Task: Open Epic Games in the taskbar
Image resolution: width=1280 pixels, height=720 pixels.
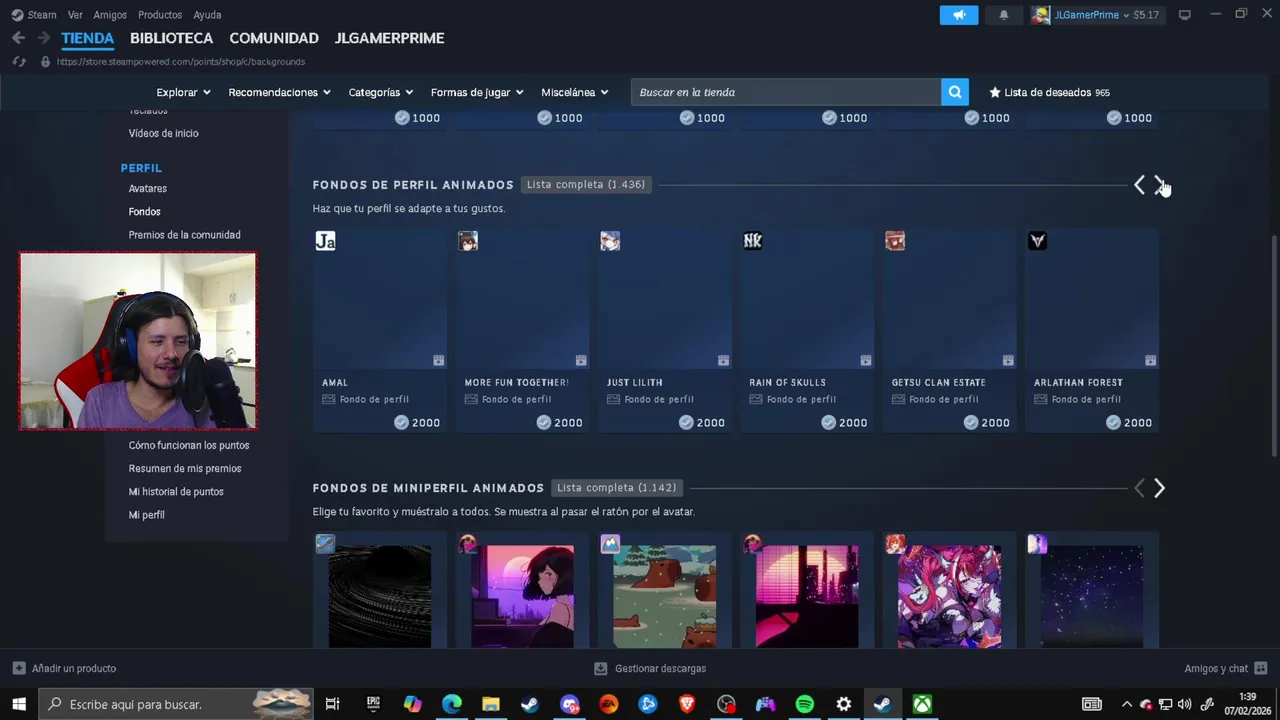Action: 374,704
